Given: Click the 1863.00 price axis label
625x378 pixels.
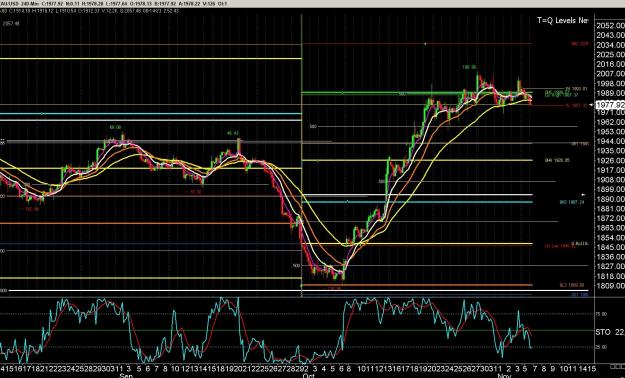Looking at the screenshot, I should pos(611,228).
